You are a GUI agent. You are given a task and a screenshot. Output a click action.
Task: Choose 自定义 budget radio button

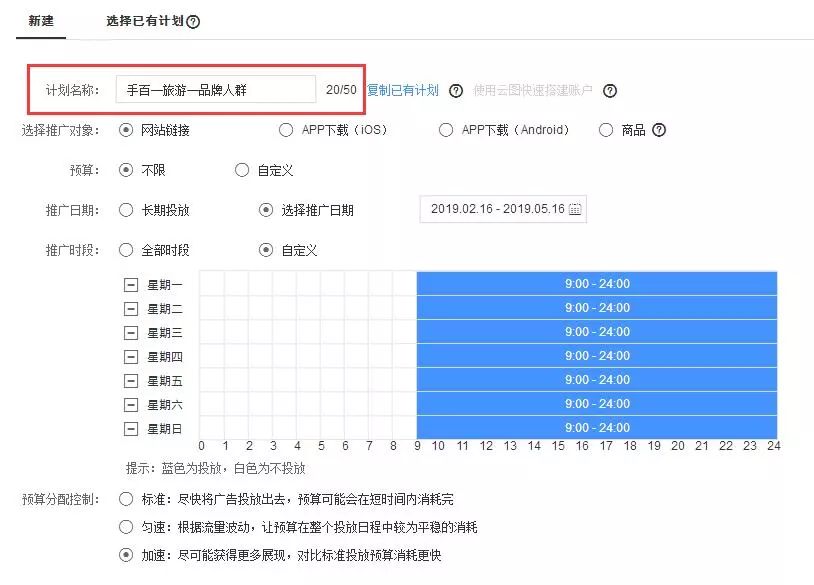[242, 170]
